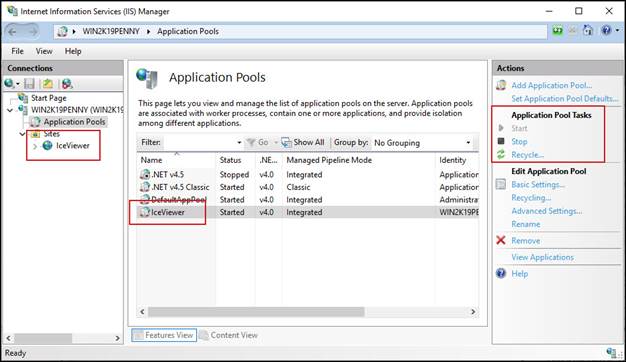Open Advanced Settings link
626x362 pixels.
click(x=547, y=211)
